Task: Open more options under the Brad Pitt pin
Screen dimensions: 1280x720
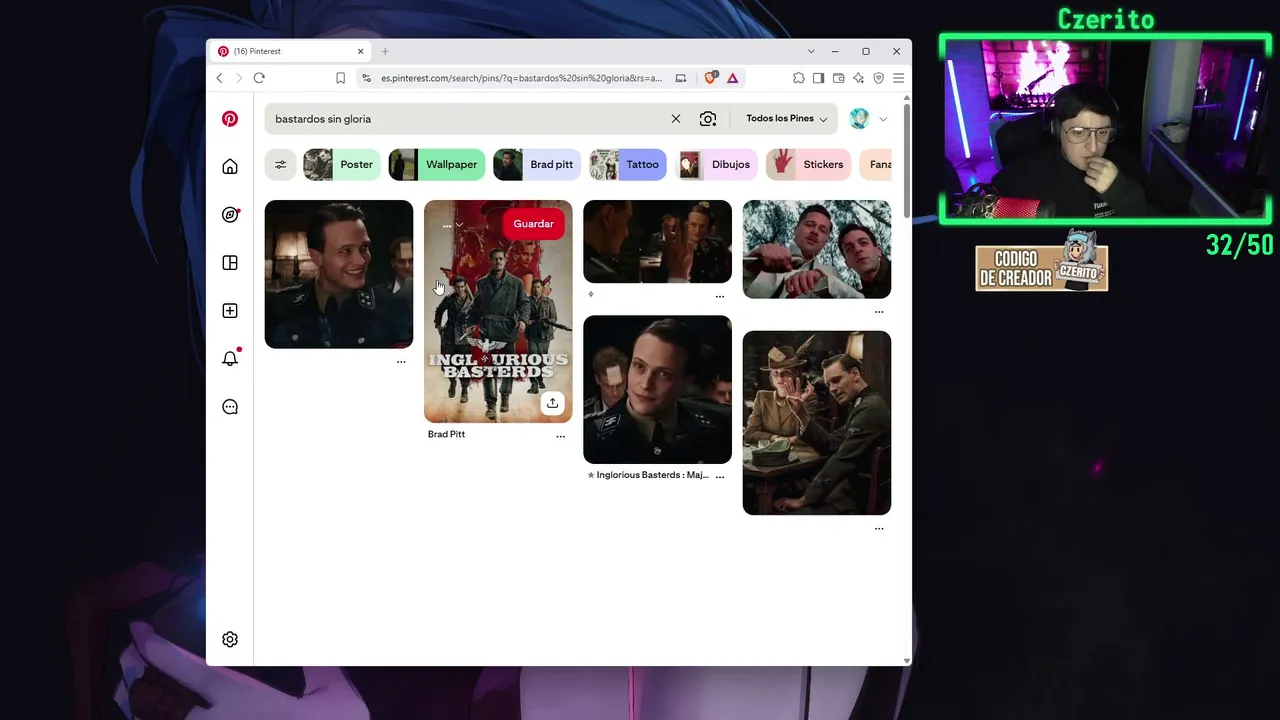Action: pyautogui.click(x=560, y=436)
